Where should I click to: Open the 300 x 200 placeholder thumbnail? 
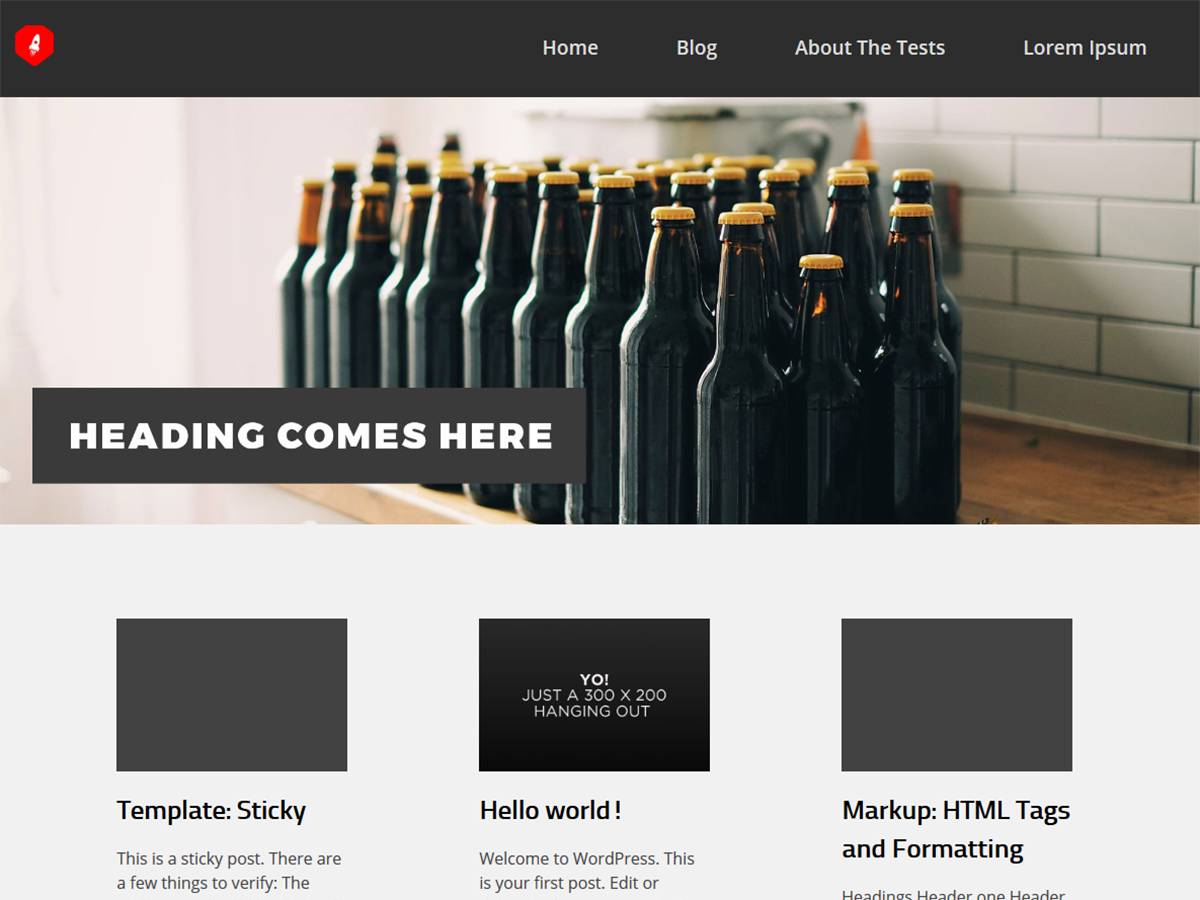click(x=594, y=695)
